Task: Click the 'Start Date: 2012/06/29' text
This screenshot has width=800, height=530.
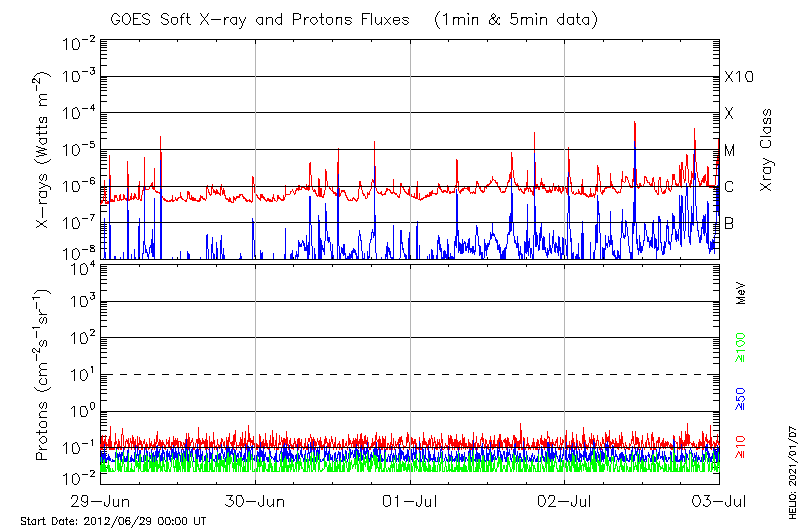Action: pos(113,521)
